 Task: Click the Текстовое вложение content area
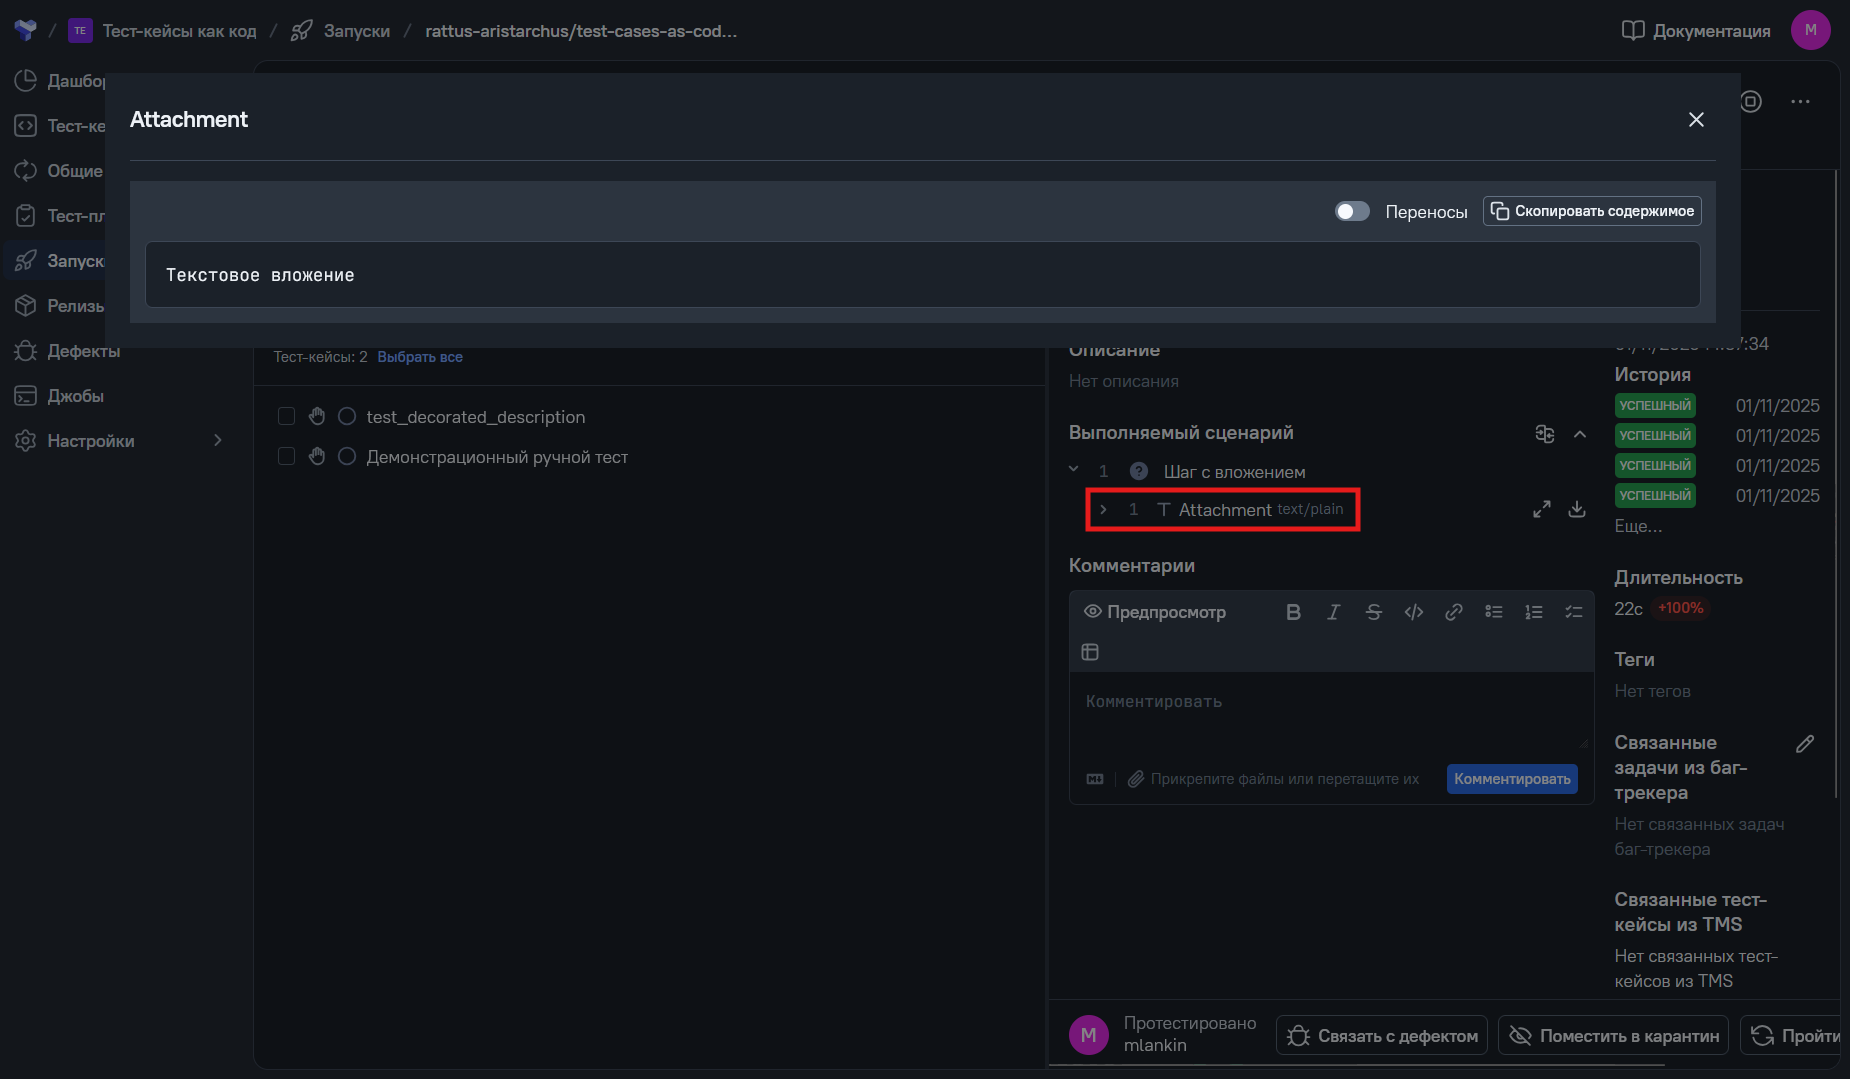(x=922, y=275)
